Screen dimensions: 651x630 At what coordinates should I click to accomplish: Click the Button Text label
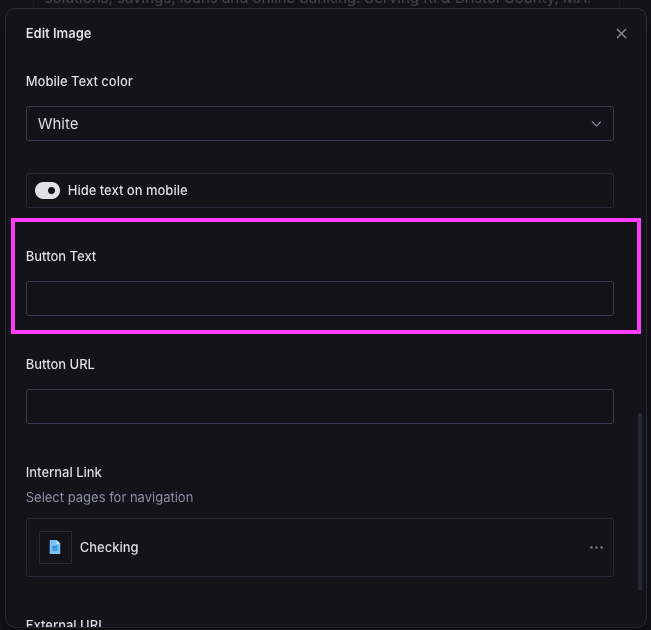[61, 256]
